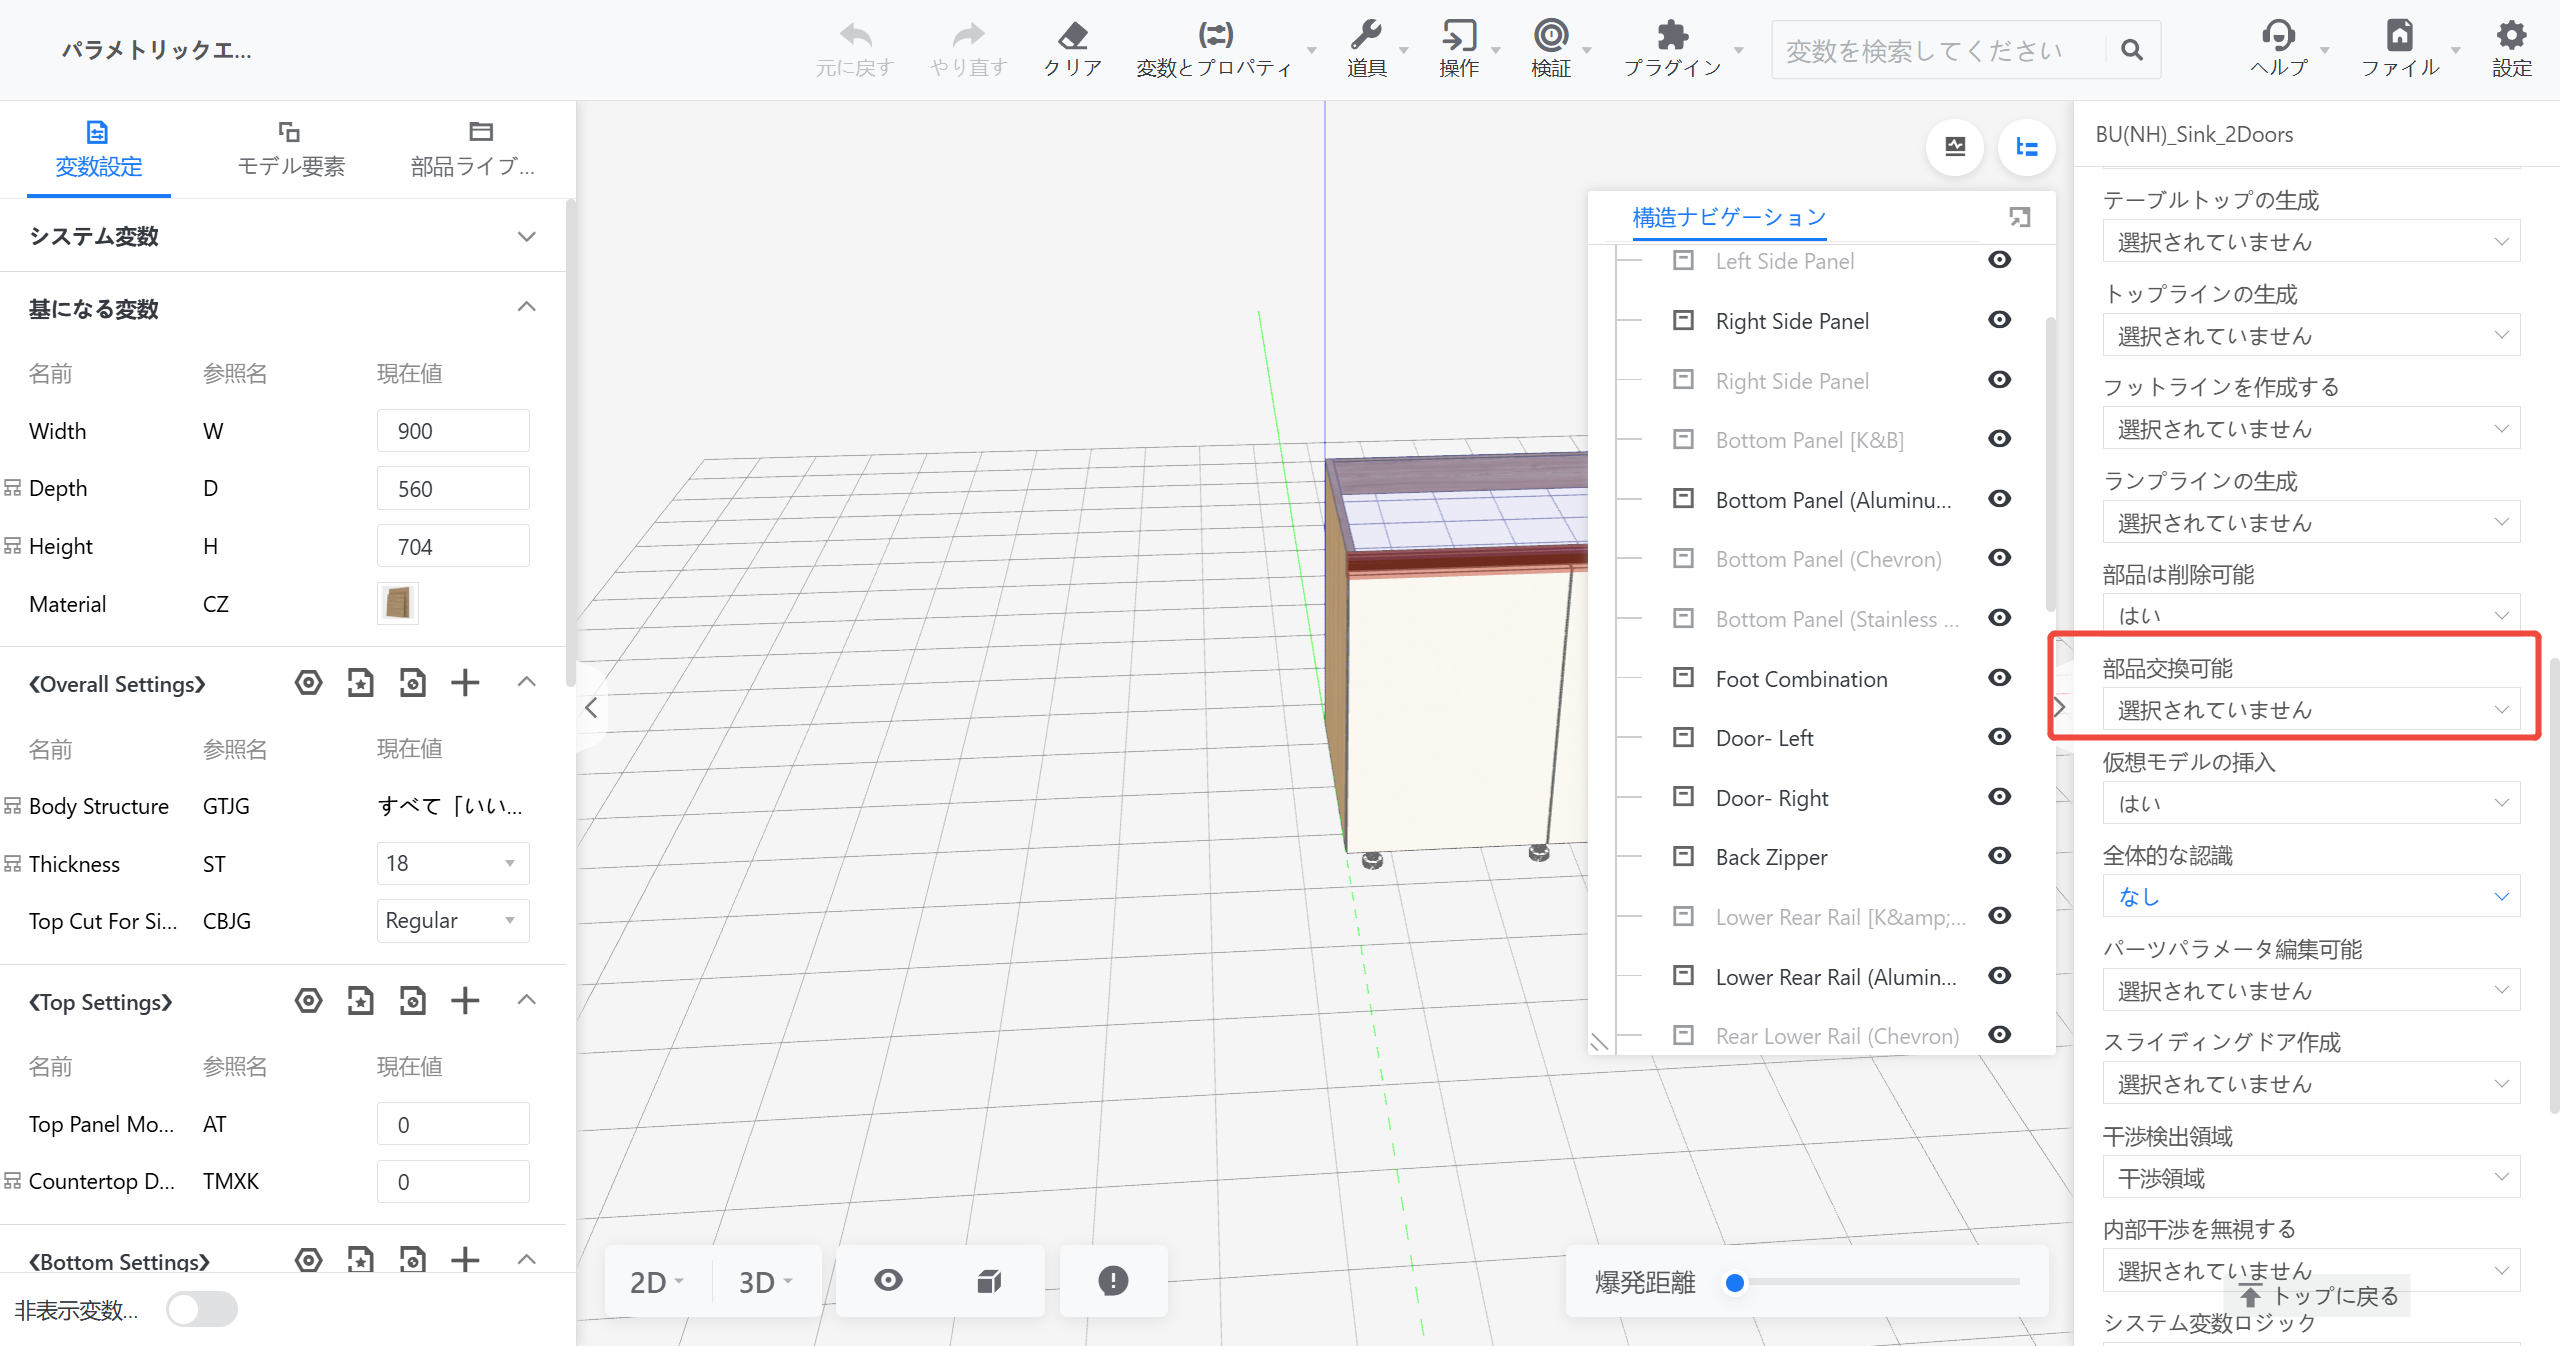Screen dimensions: 2560x1346
Task: Click the Height value field
Action: (453, 546)
